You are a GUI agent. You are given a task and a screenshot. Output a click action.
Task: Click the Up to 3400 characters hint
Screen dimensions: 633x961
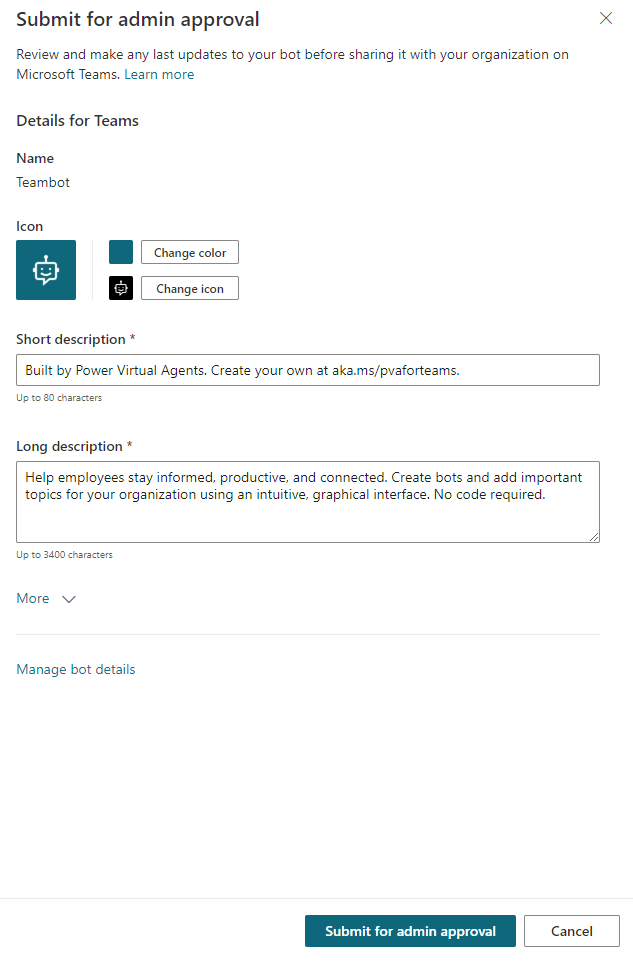64,555
